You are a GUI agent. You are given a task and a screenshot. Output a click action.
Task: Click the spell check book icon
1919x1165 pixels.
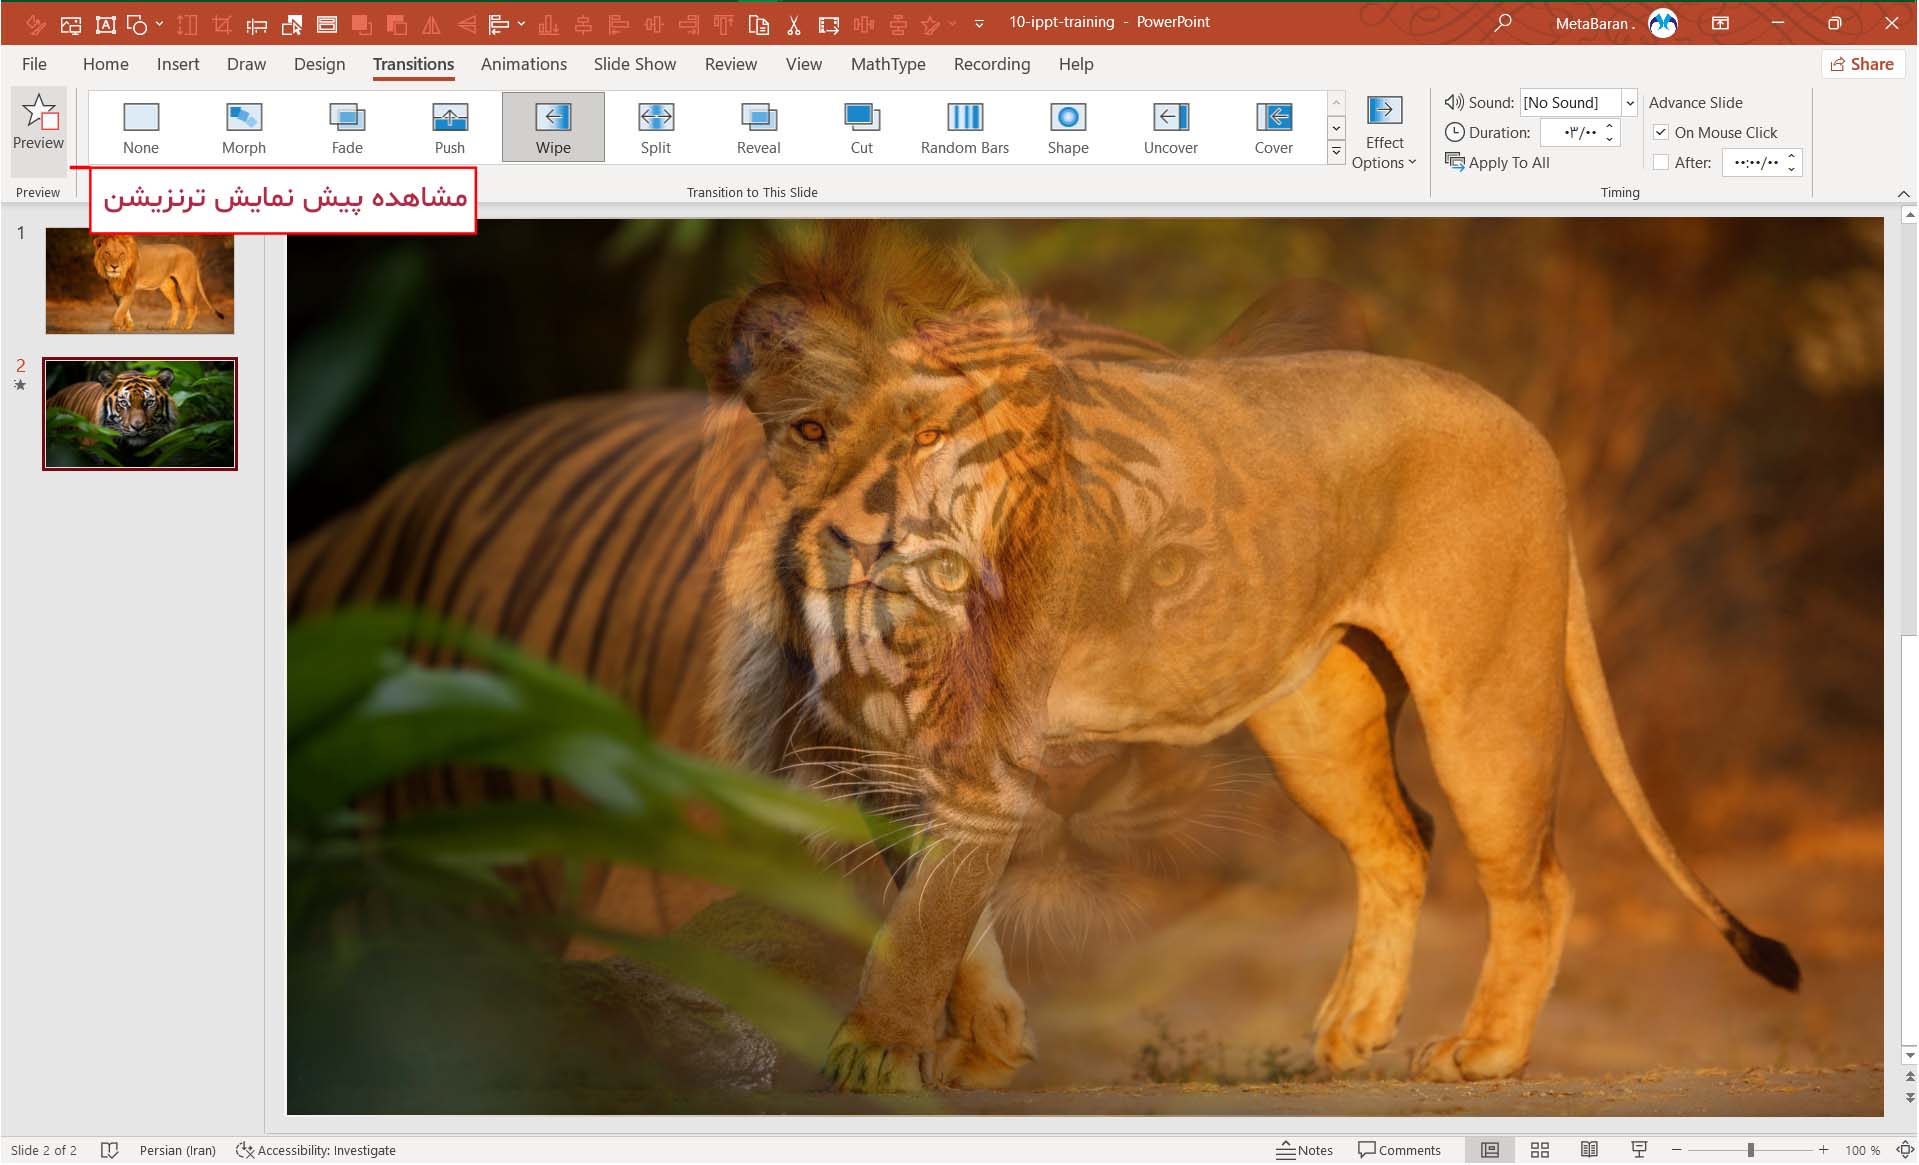point(110,1150)
